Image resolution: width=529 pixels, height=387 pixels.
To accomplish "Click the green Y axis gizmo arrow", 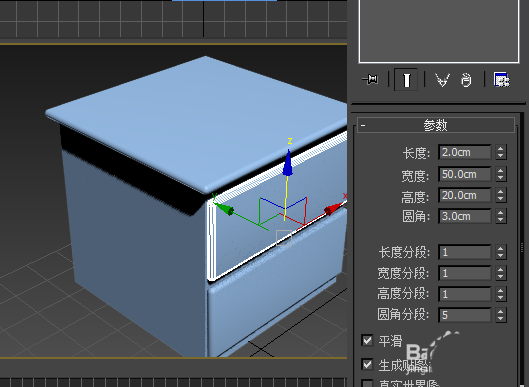I will pos(223,208).
